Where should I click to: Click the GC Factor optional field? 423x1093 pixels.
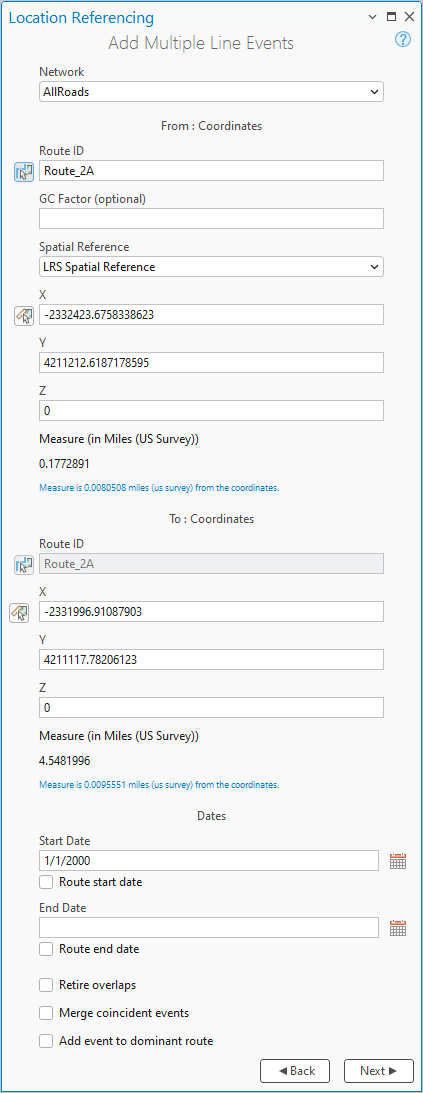click(211, 218)
